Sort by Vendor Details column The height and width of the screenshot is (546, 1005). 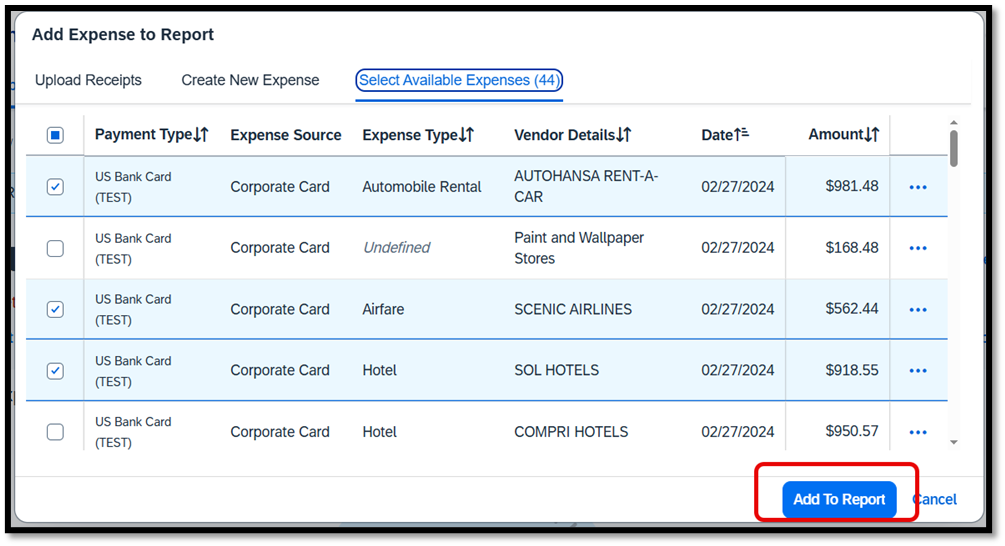click(x=623, y=135)
